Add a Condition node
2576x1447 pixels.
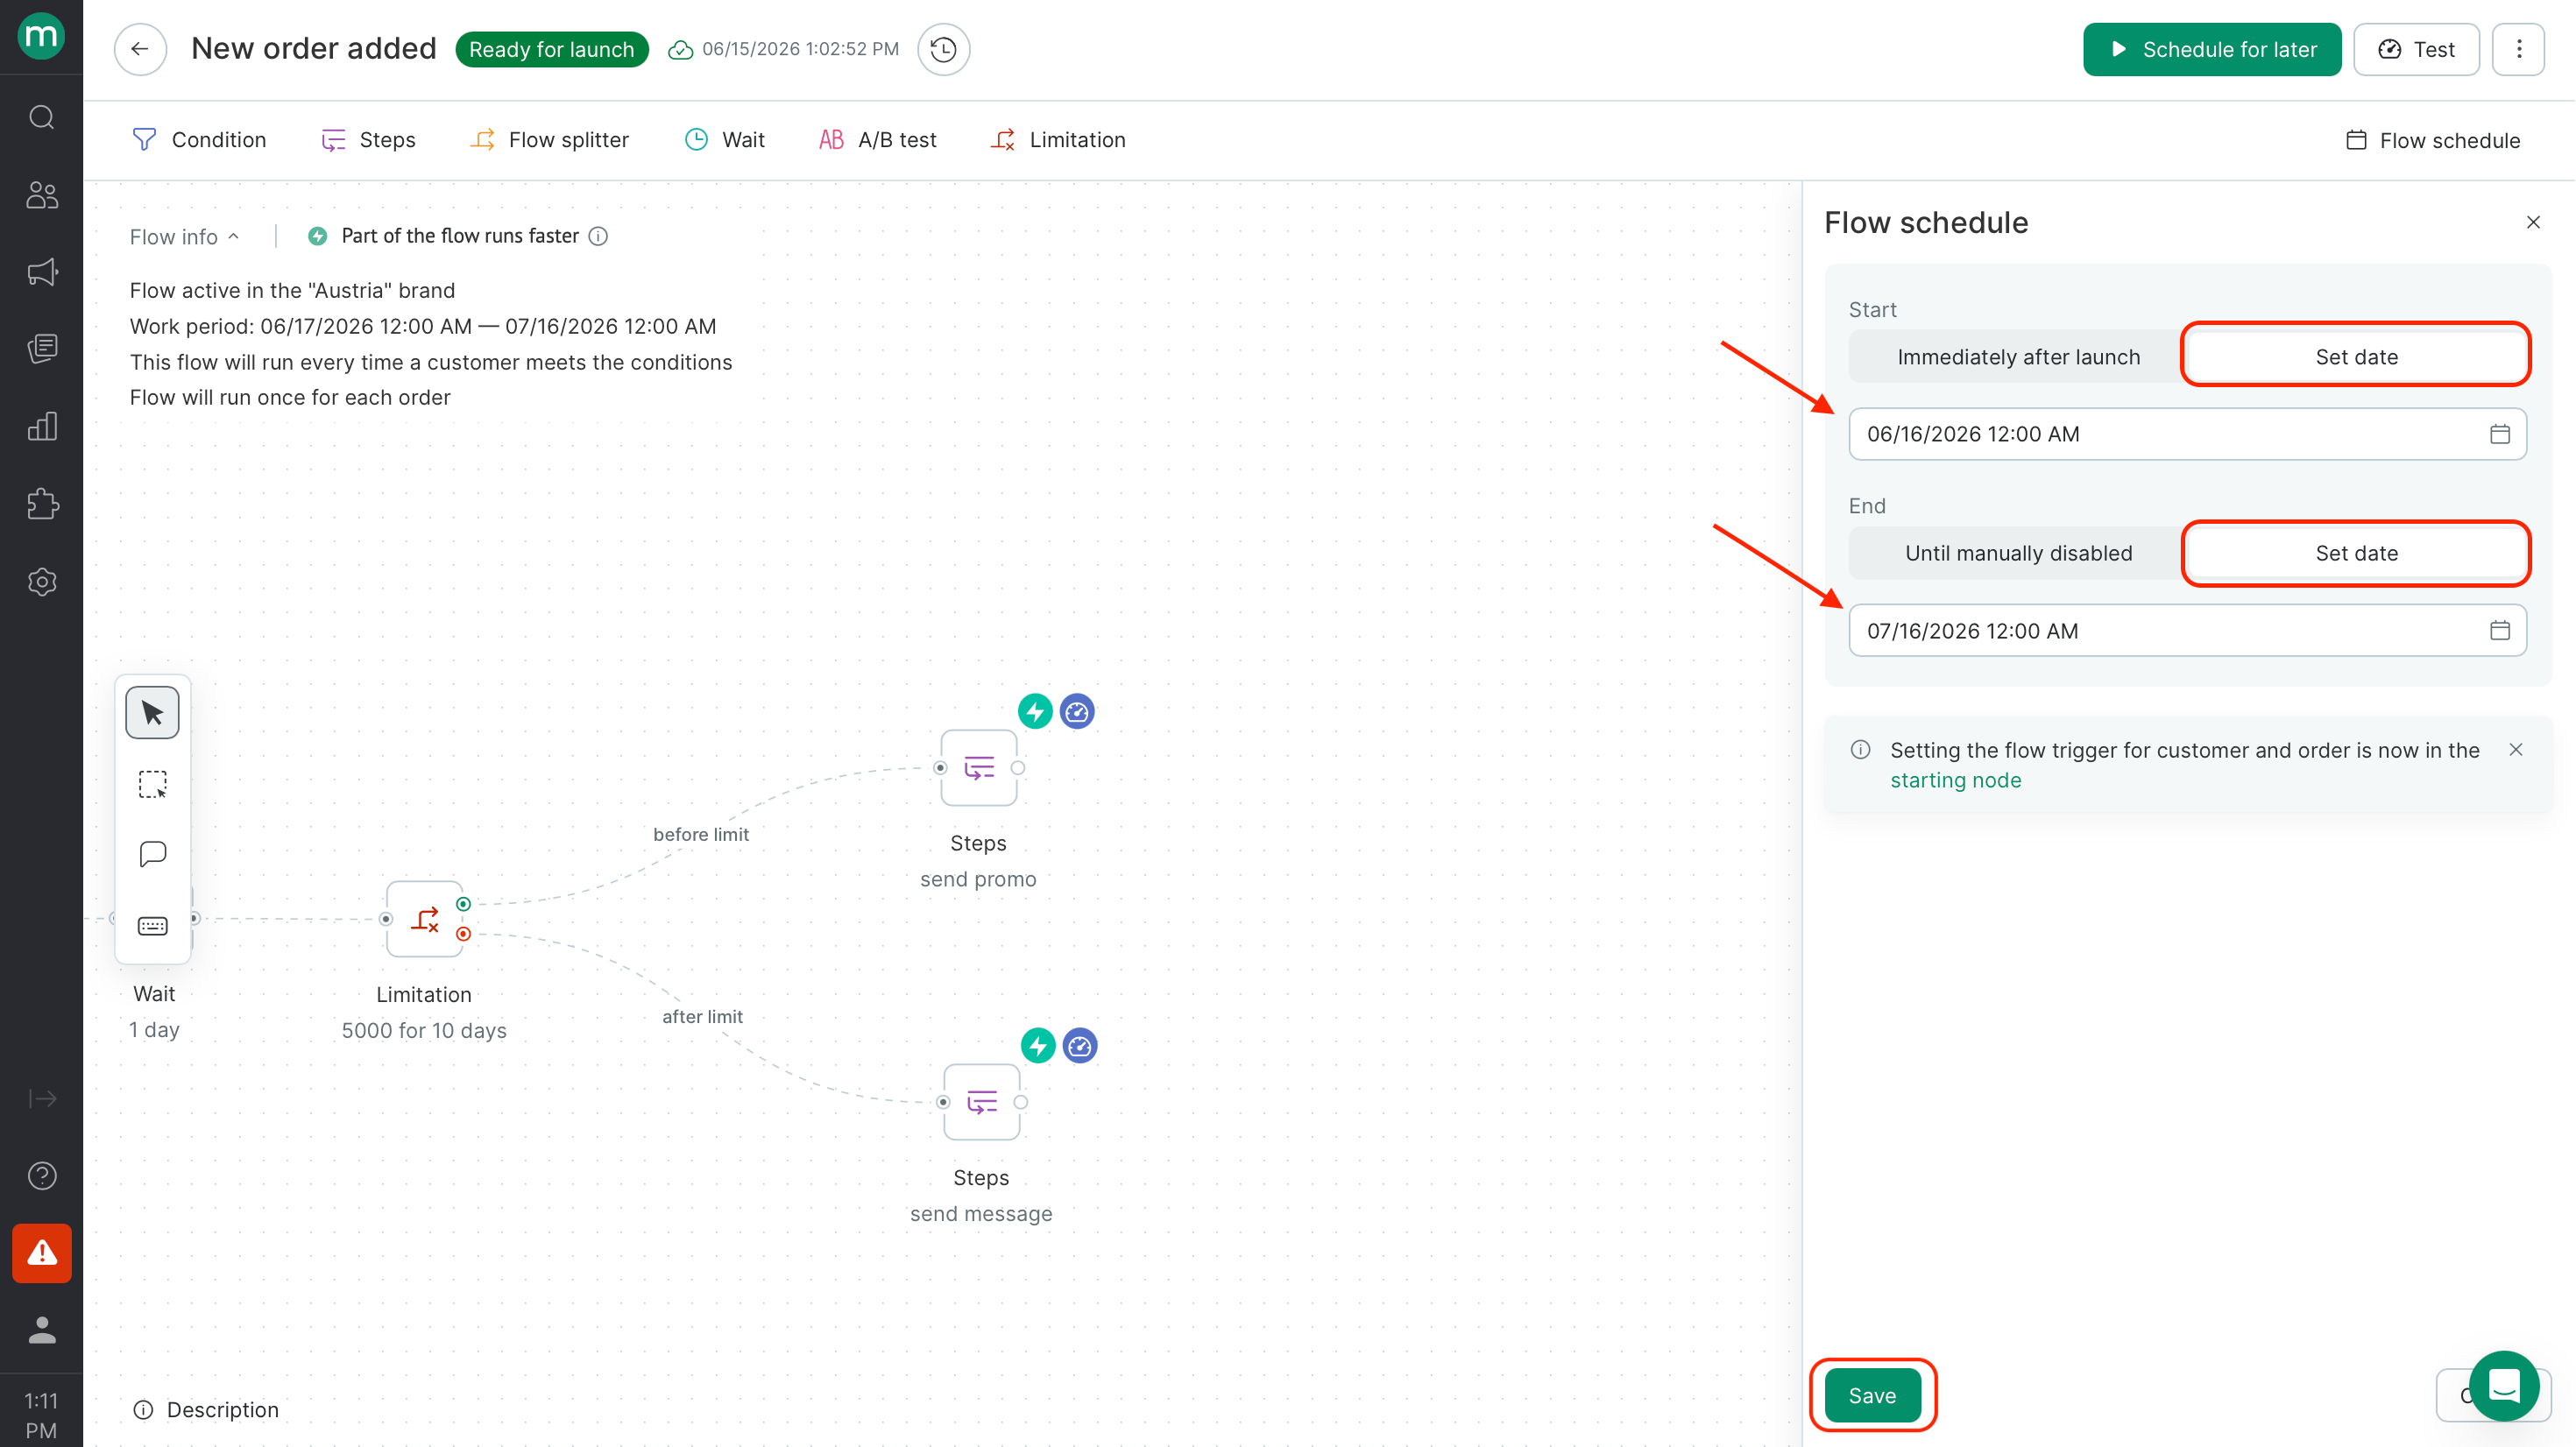199,140
